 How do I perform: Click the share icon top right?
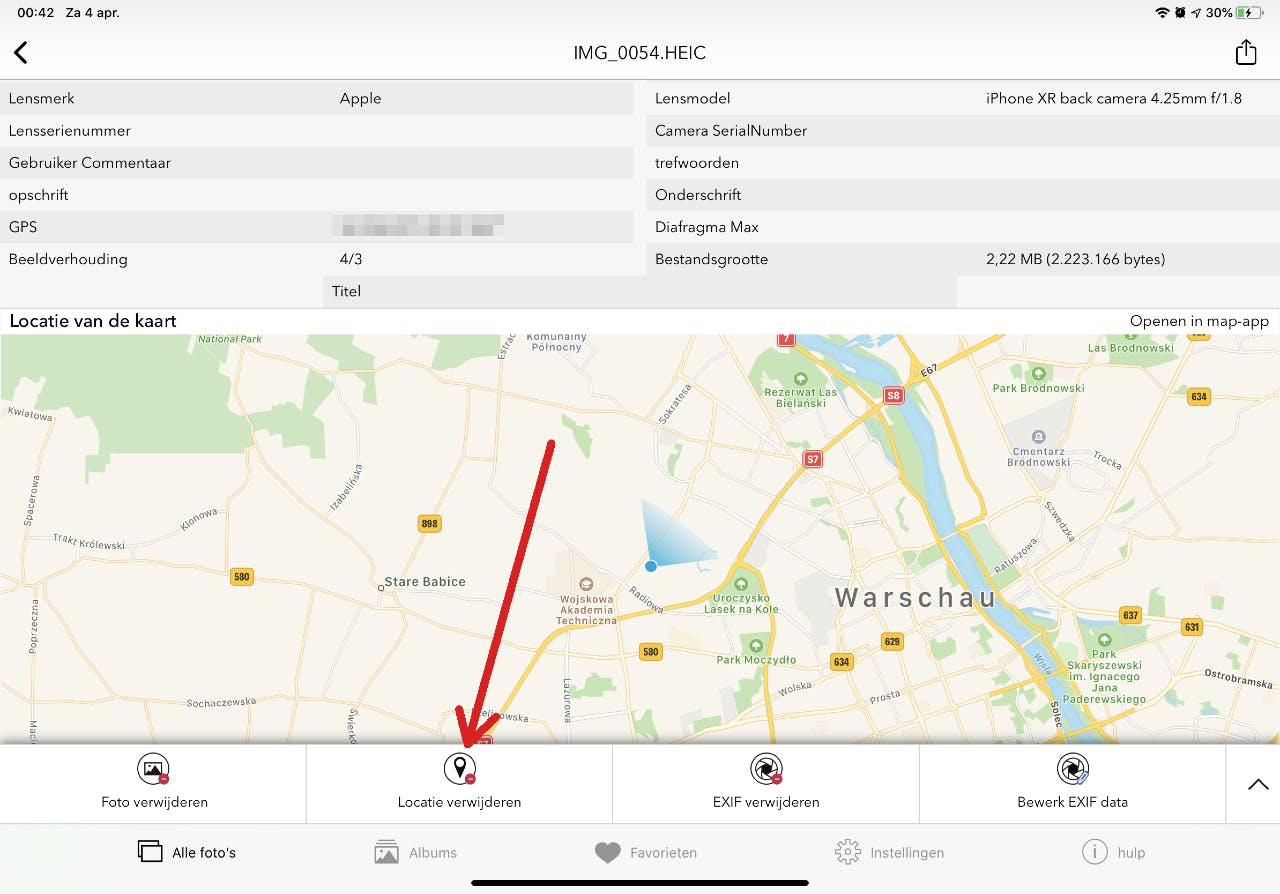(1245, 52)
